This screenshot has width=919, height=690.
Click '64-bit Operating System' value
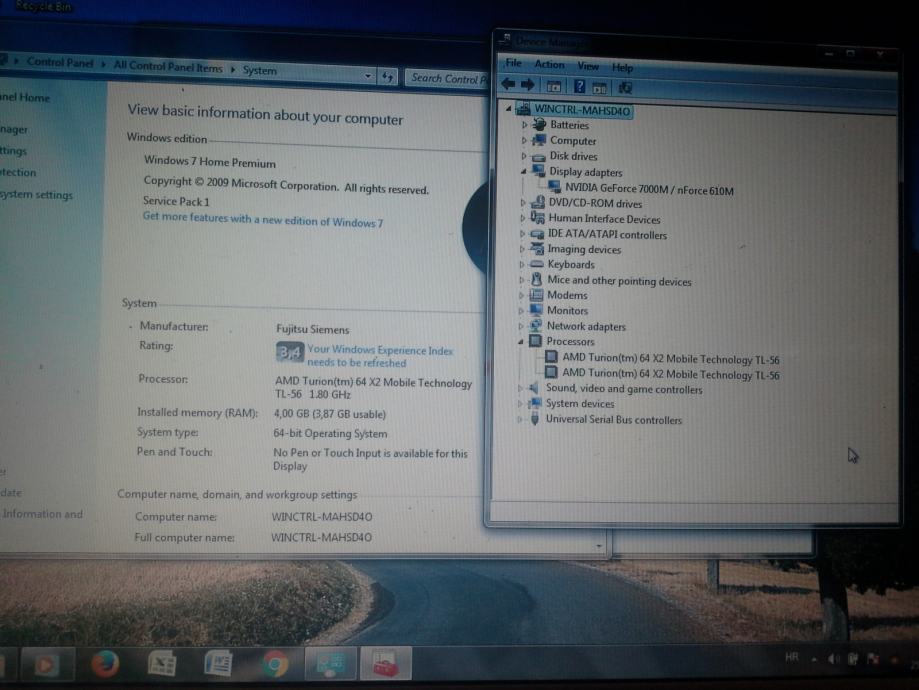tap(330, 433)
